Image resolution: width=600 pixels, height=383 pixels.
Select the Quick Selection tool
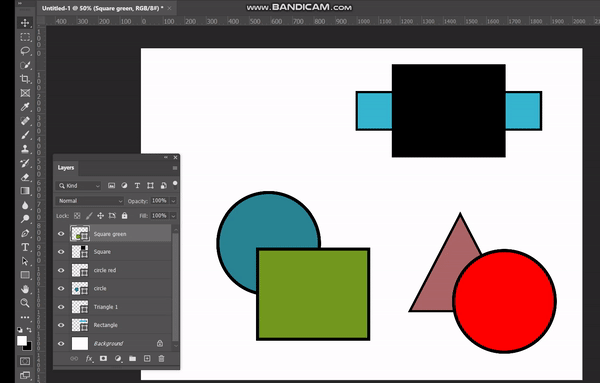tap(25, 65)
